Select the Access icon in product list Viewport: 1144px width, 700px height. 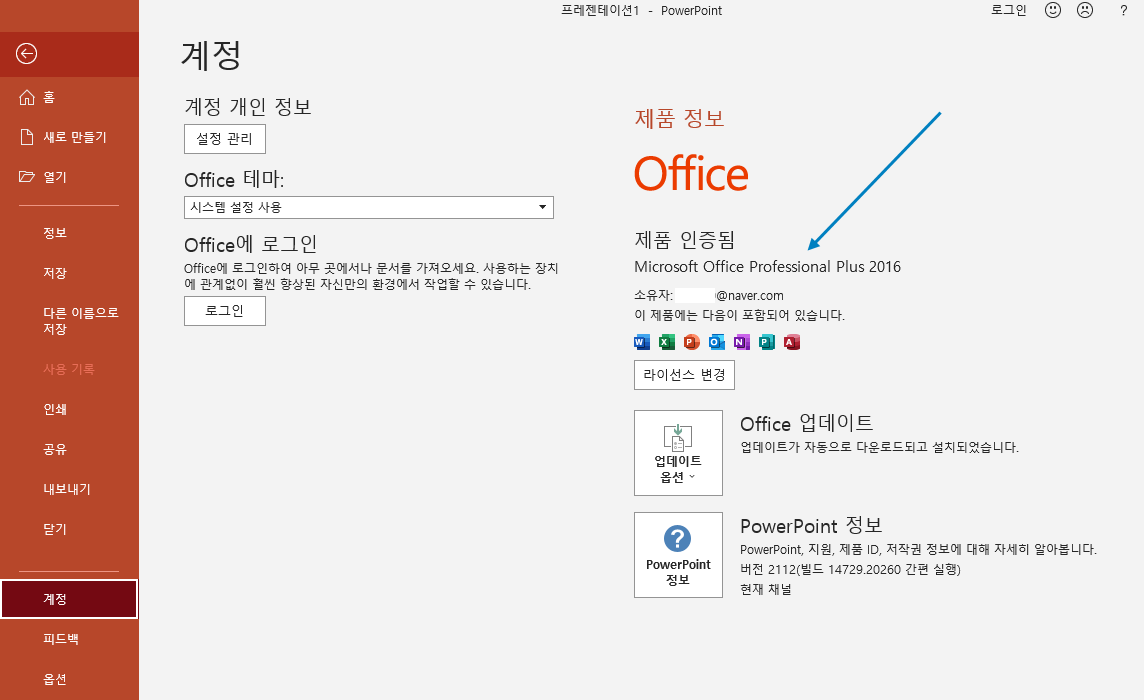[x=792, y=342]
